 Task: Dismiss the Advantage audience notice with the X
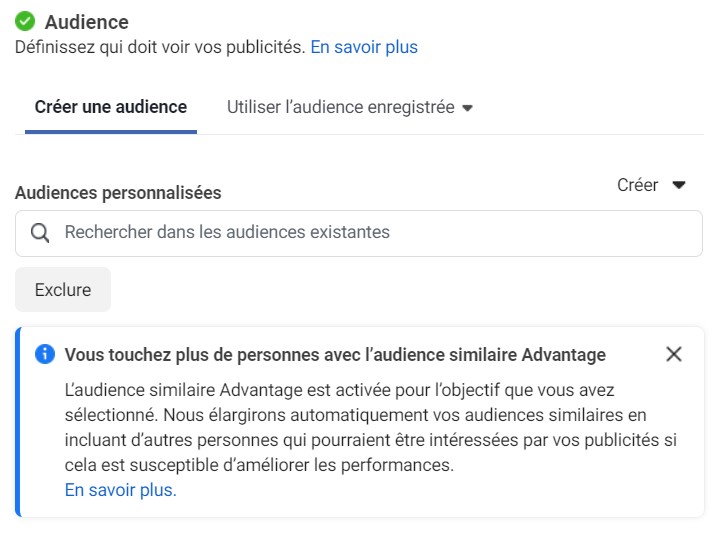coord(674,354)
